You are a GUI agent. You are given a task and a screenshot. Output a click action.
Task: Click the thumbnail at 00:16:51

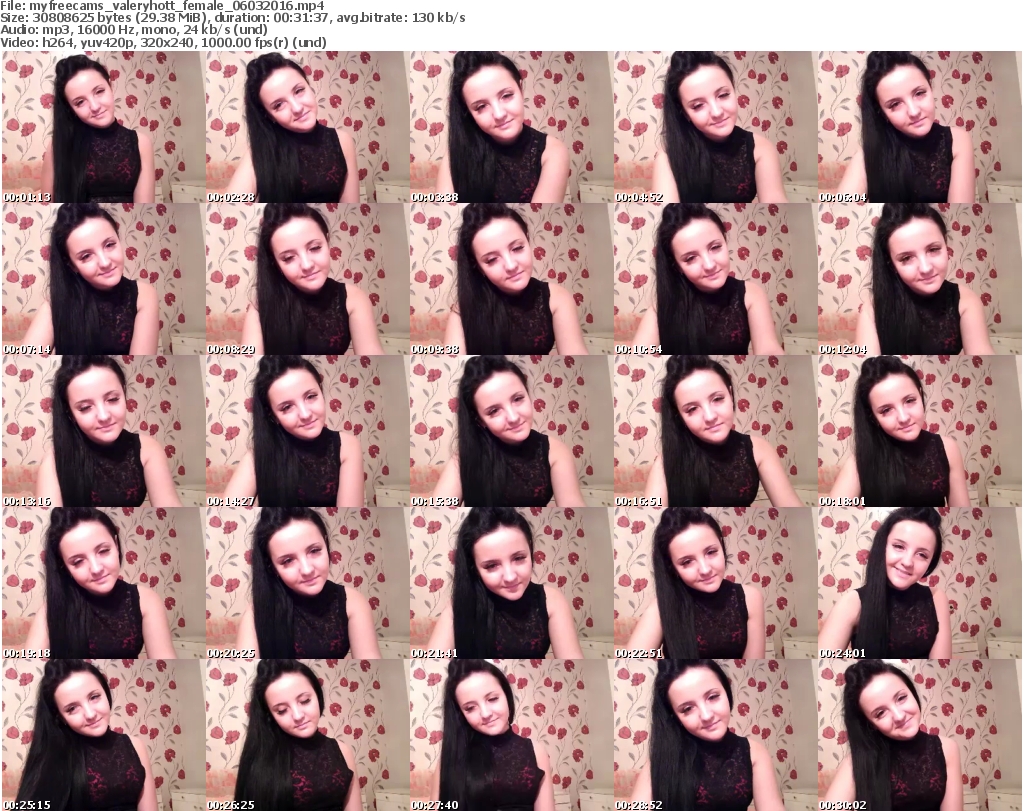click(x=714, y=432)
